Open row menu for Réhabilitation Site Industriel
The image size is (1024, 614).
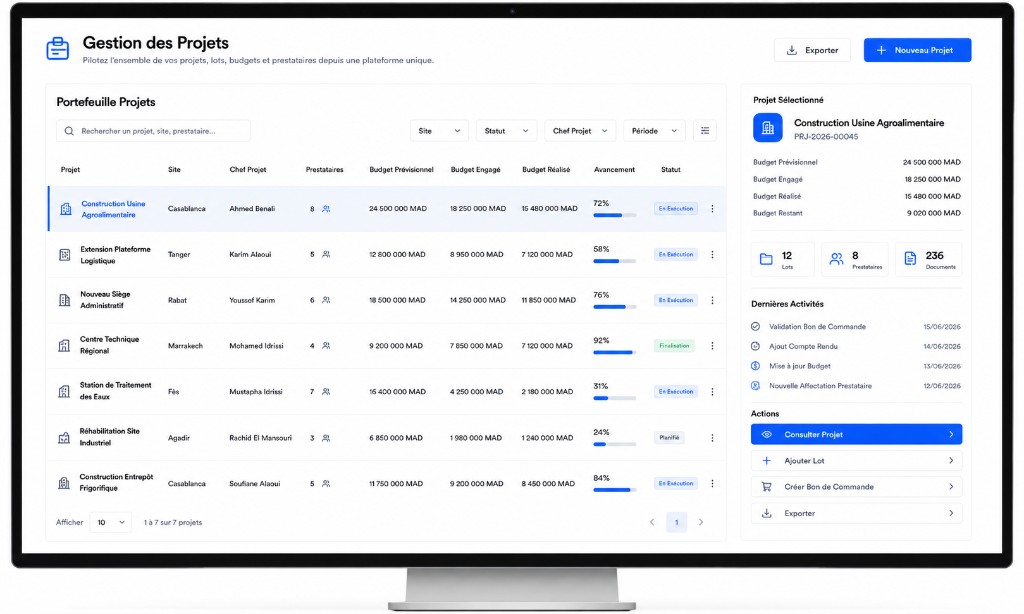pyautogui.click(x=712, y=438)
